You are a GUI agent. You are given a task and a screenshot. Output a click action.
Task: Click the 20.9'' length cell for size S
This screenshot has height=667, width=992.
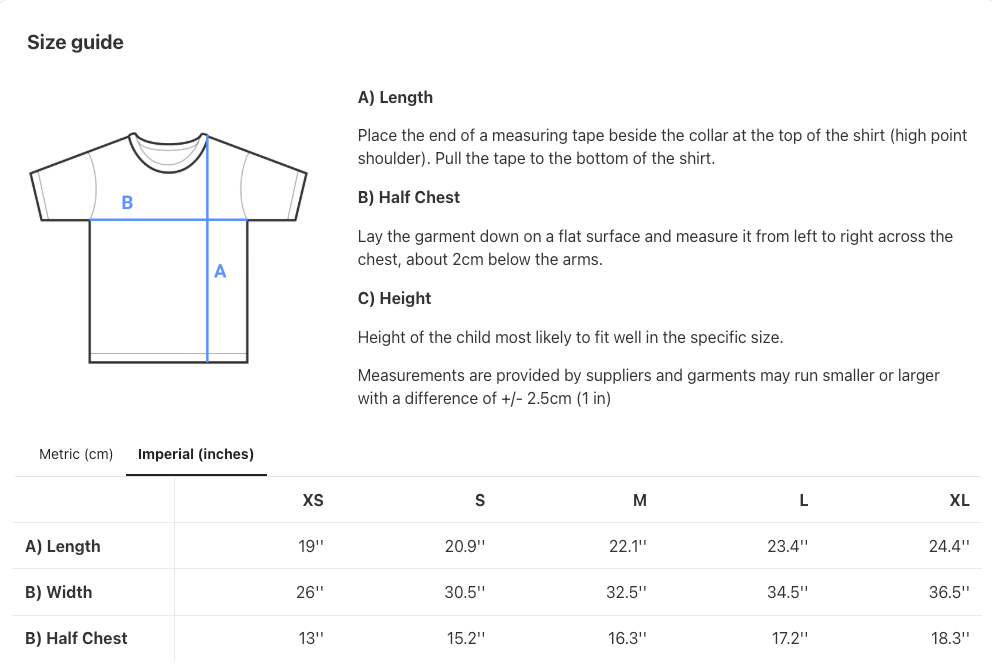tap(465, 546)
